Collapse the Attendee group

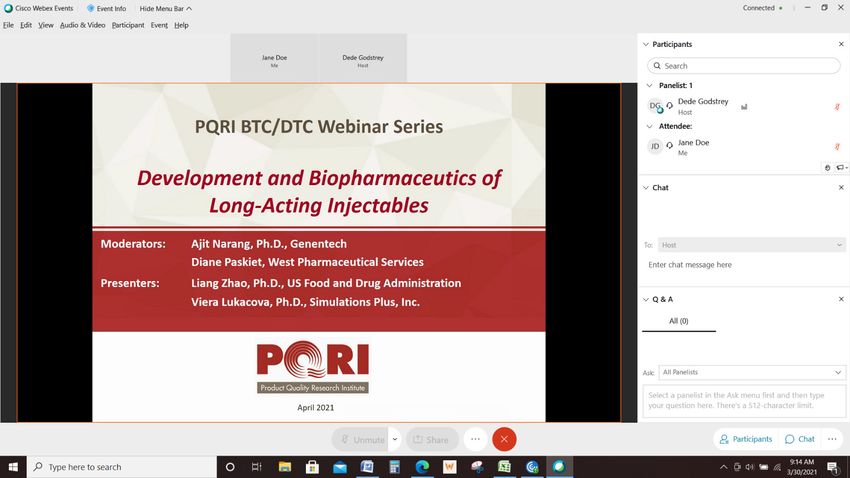(649, 126)
